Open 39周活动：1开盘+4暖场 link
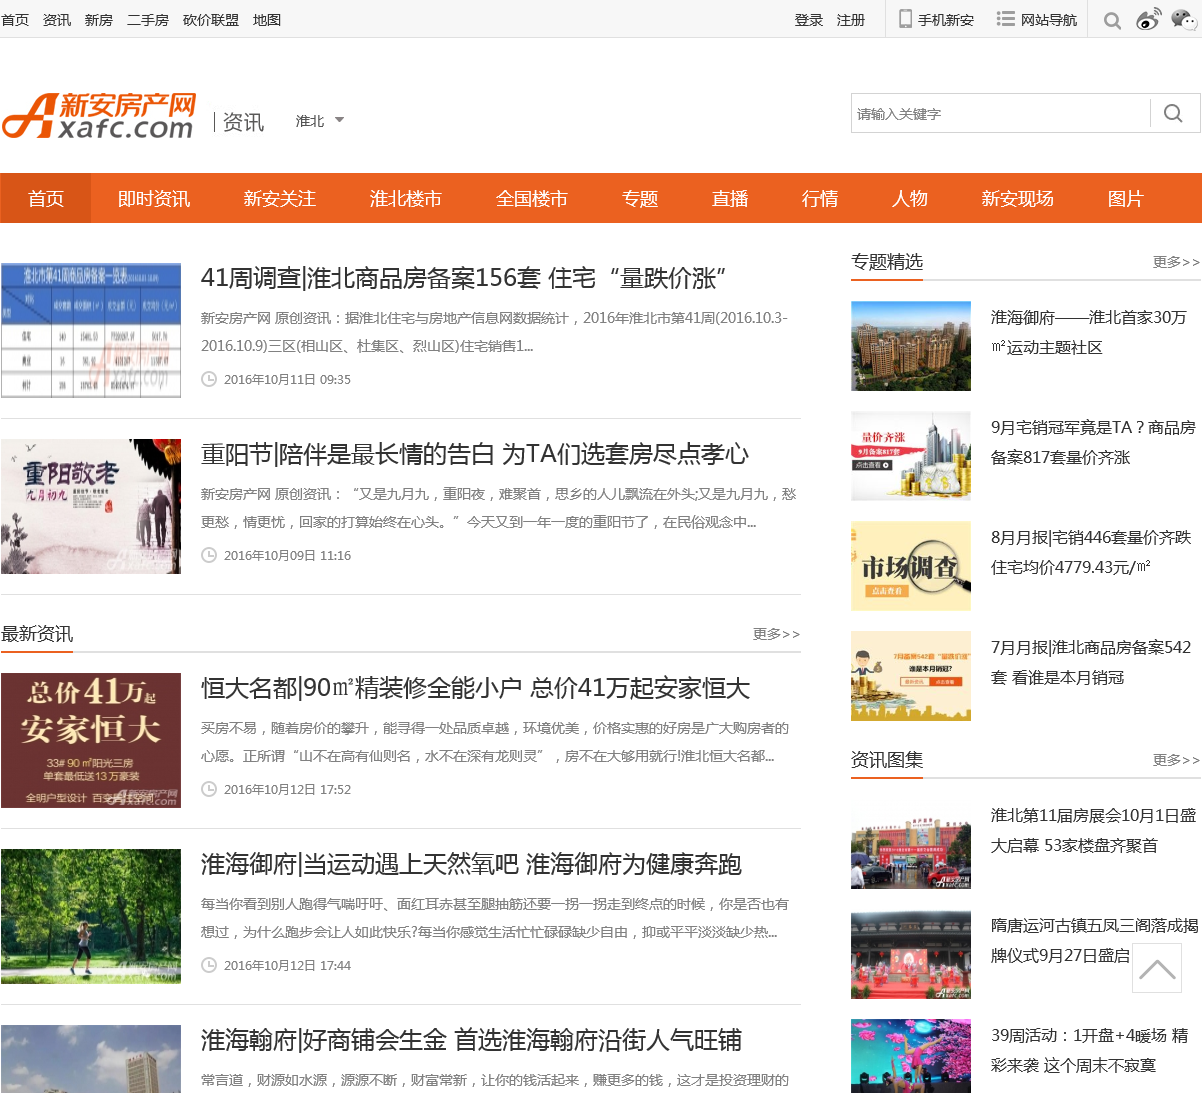 pyautogui.click(x=1090, y=1050)
